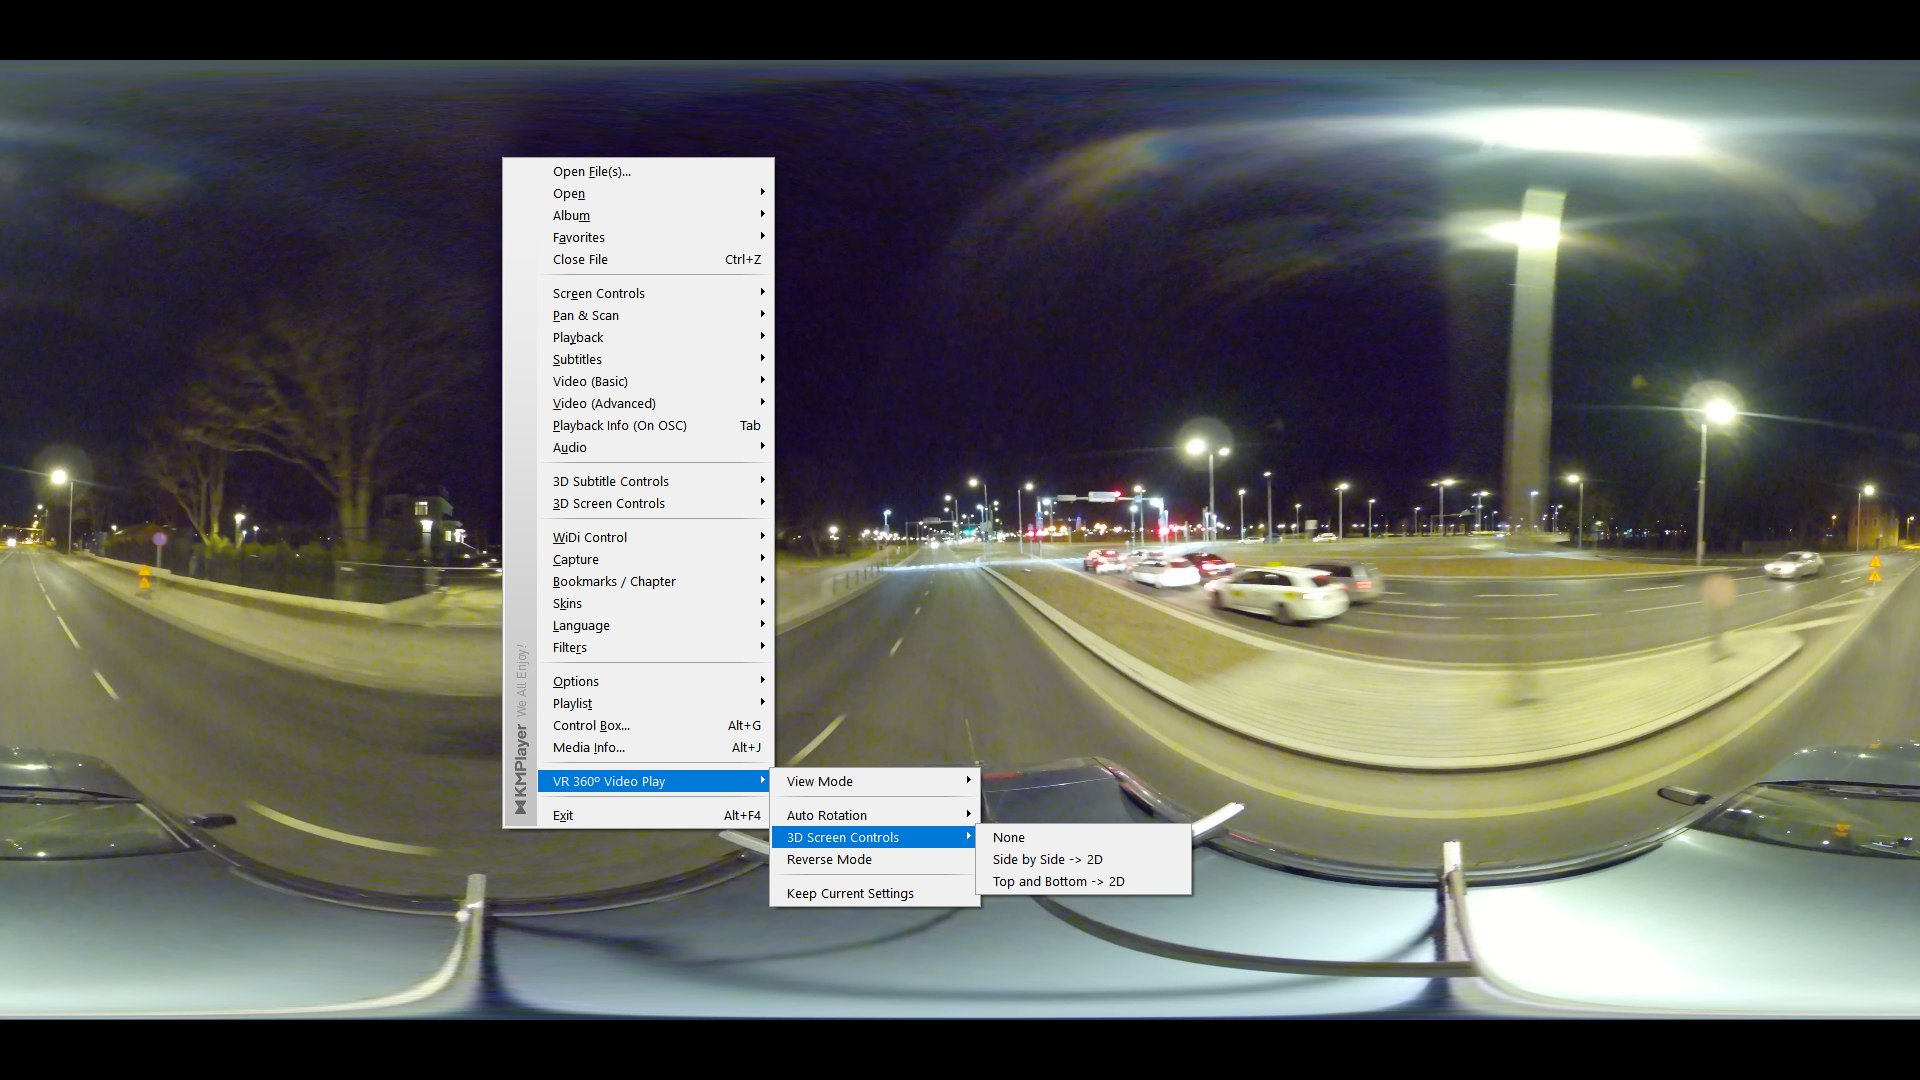
Task: Toggle Reverse Mode option
Action: point(829,860)
